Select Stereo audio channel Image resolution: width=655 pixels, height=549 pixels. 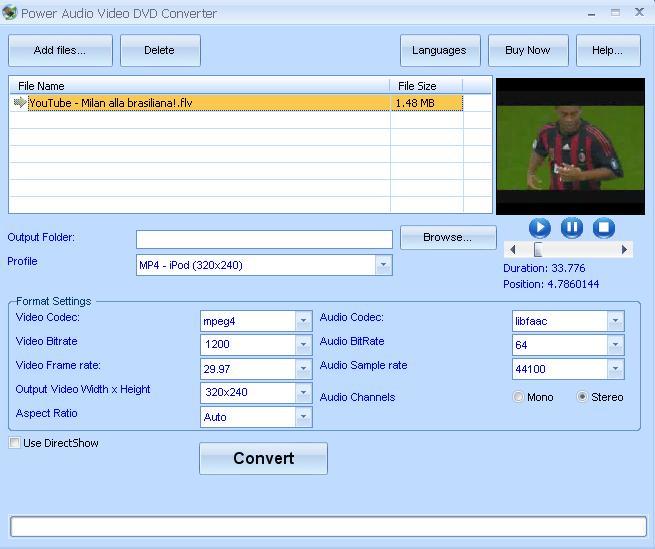click(582, 396)
